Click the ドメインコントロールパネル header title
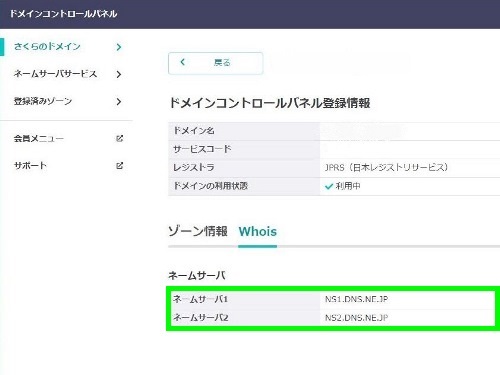The height and width of the screenshot is (375, 500). 63,14
